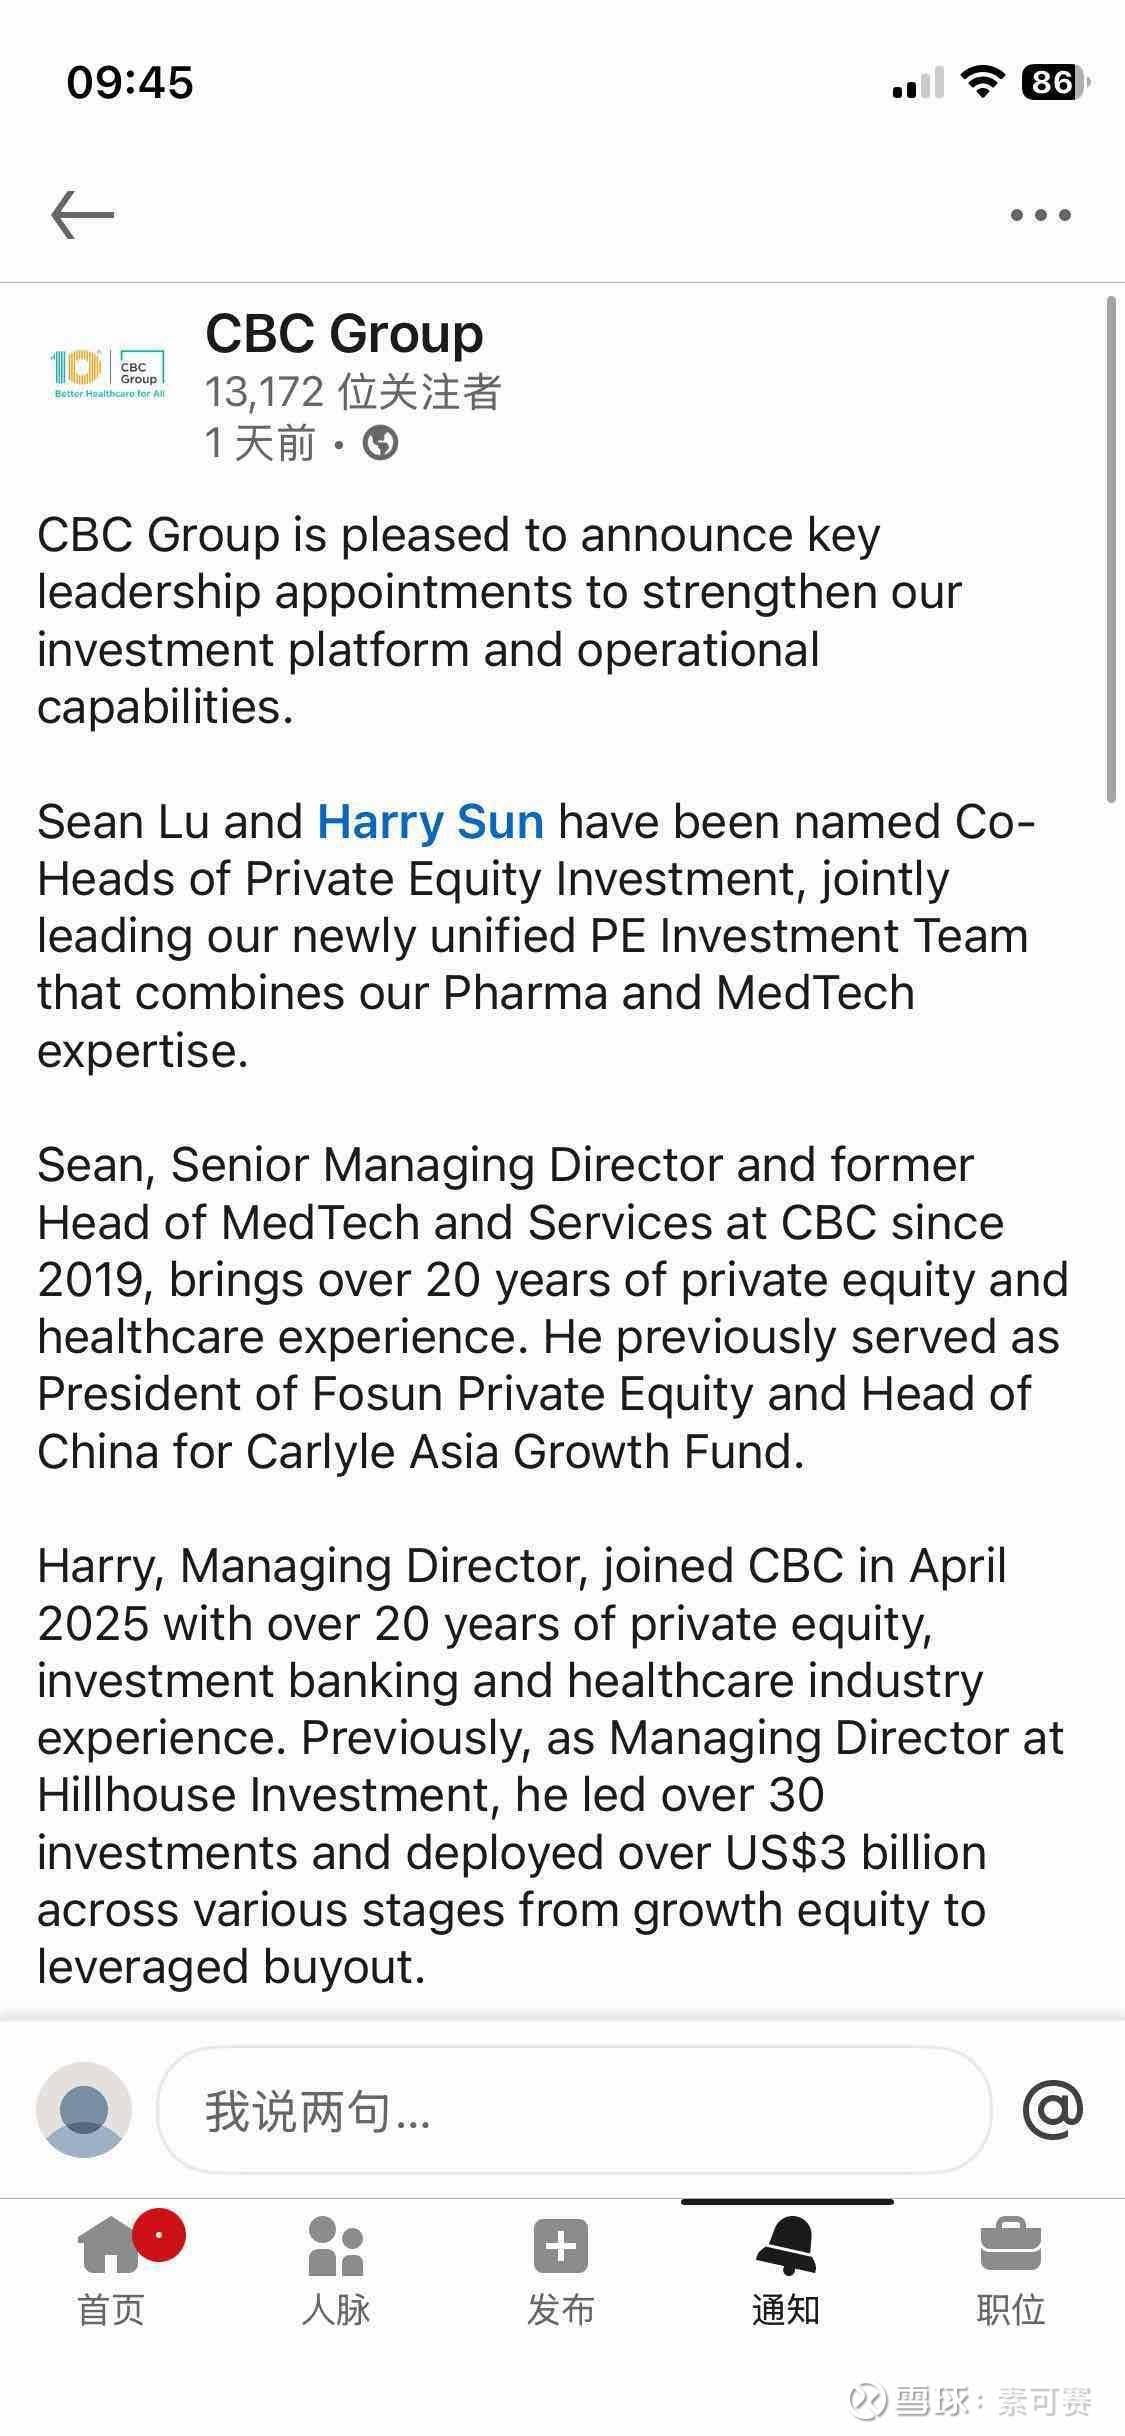This screenshot has height=2436, width=1125.
Task: Switch to the 人脉 network tab
Action: 336,2273
